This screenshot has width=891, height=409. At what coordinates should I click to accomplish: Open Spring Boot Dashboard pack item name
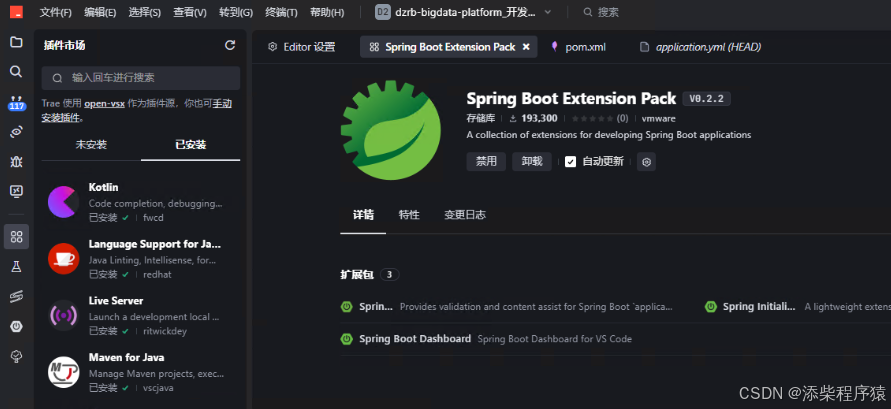(415, 339)
